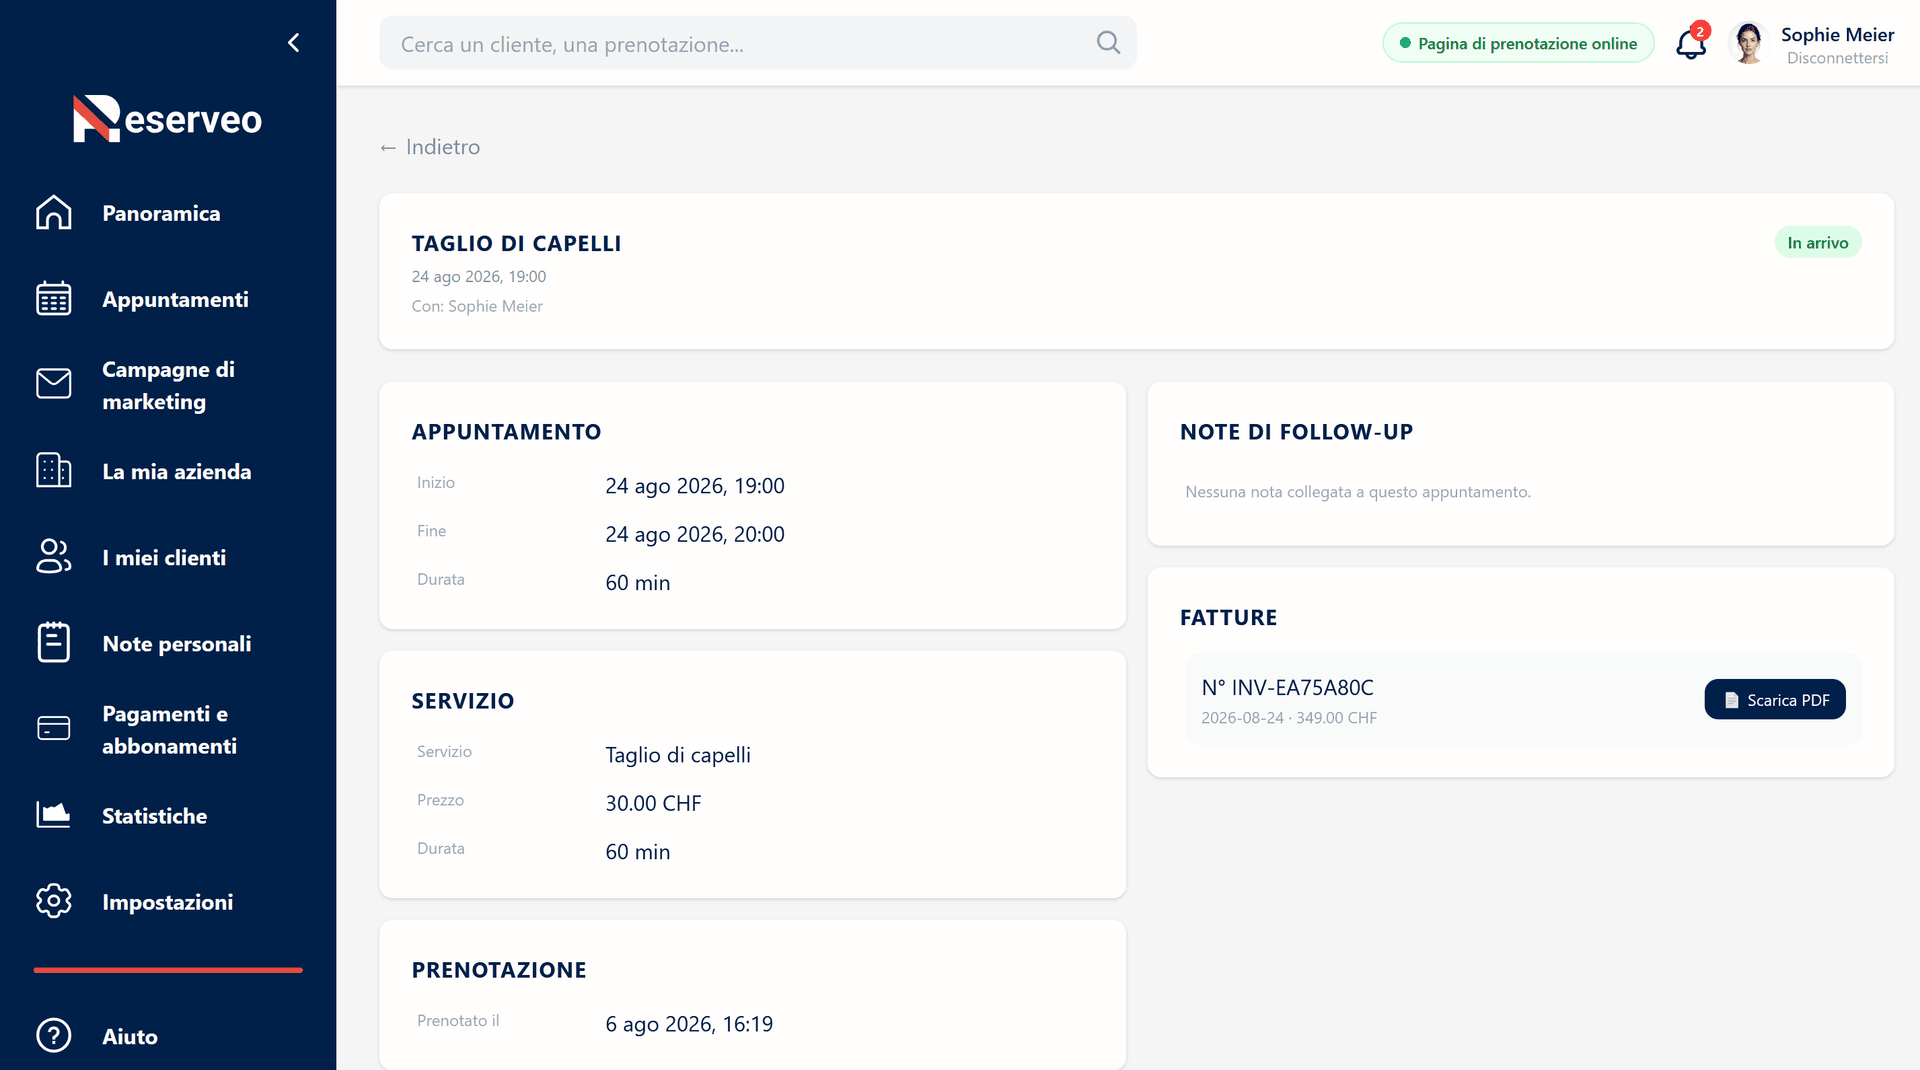Click the Note personali clipboard icon
The image size is (1920, 1070).
coord(54,643)
